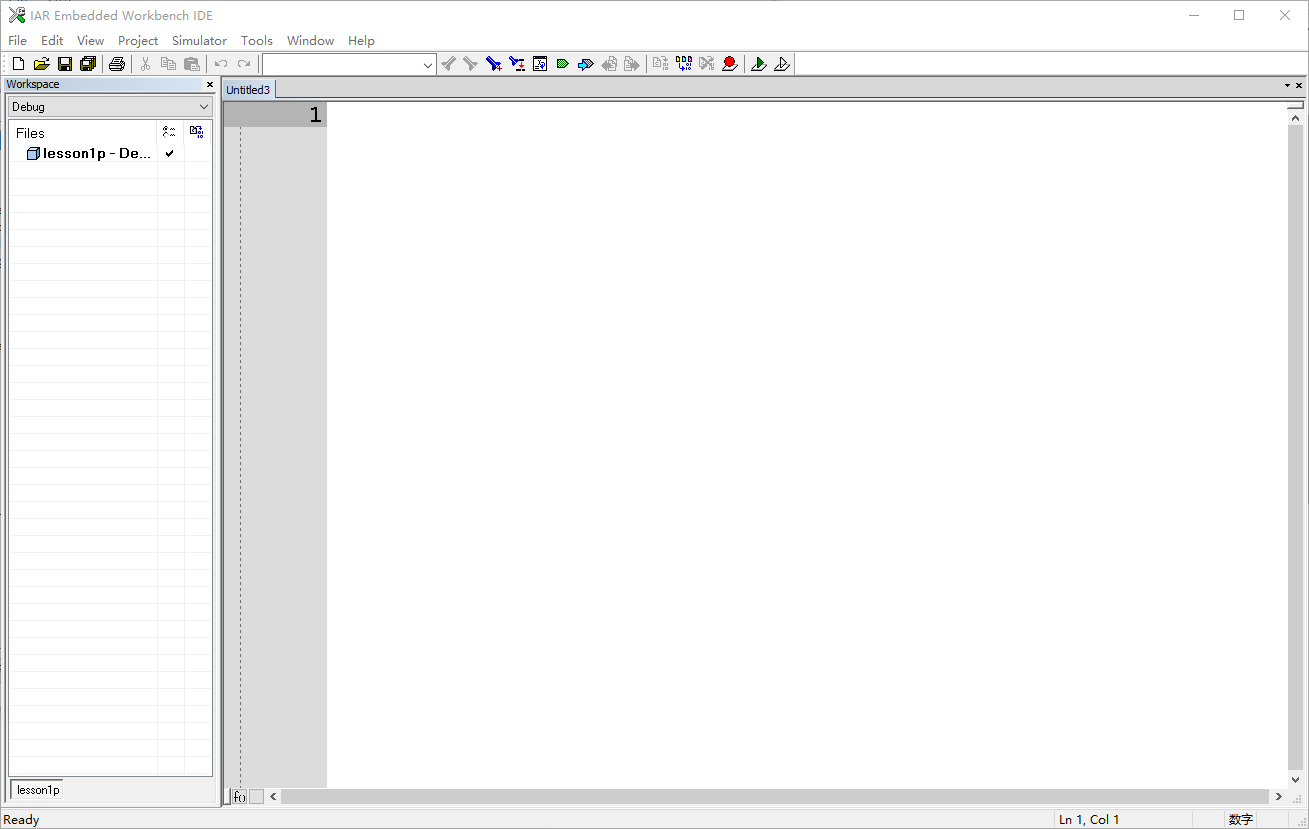Image resolution: width=1309 pixels, height=829 pixels.
Task: Expand the Debug configuration dropdown
Action: point(205,107)
